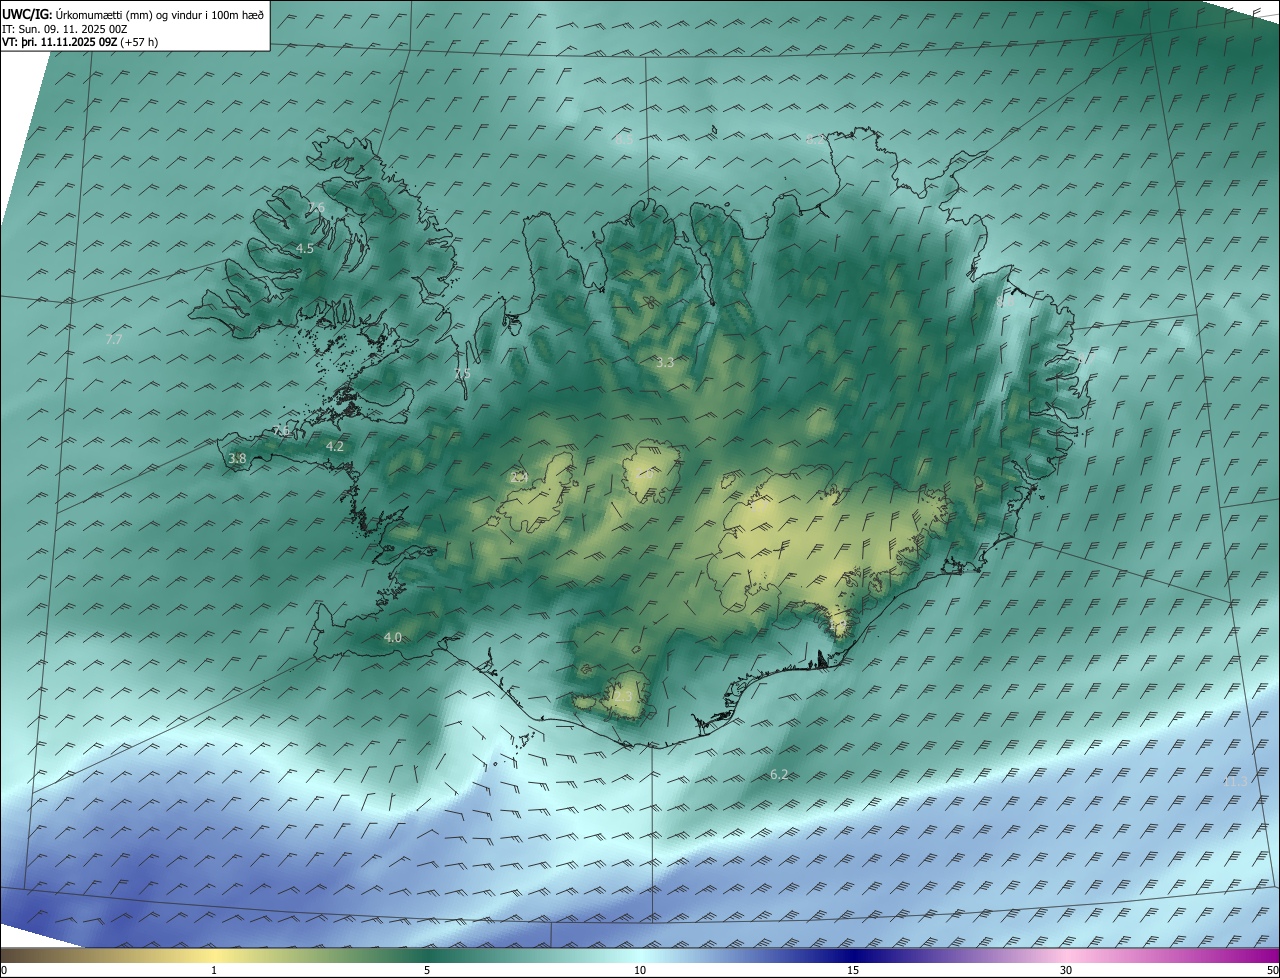Screen dimensions: 1280x978
Task: Select the 3.3 value in north Iceland
Action: 665,363
